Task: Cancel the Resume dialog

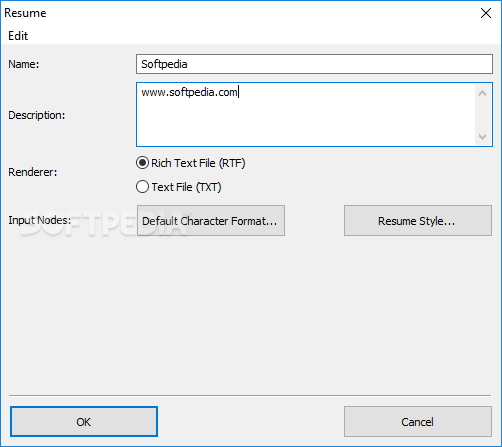Action: pos(418,422)
